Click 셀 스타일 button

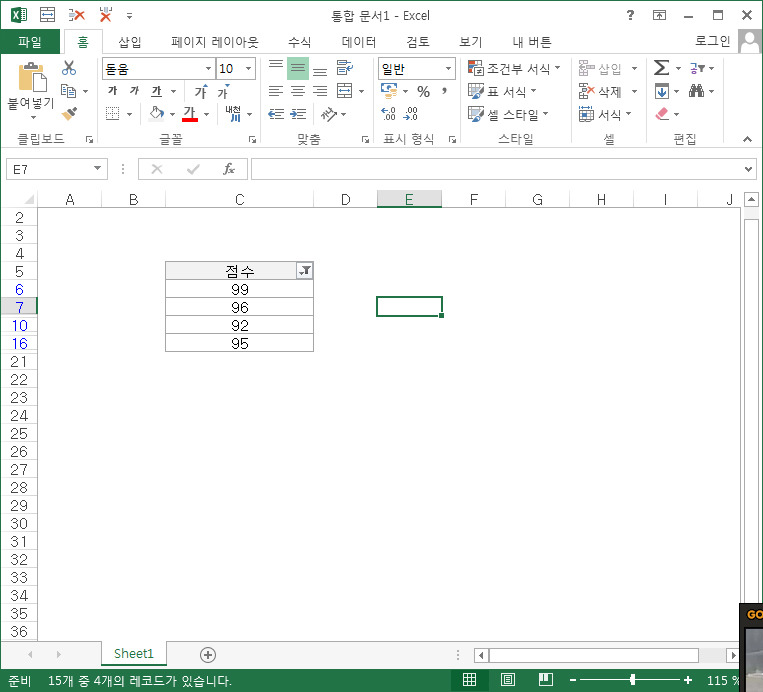508,114
